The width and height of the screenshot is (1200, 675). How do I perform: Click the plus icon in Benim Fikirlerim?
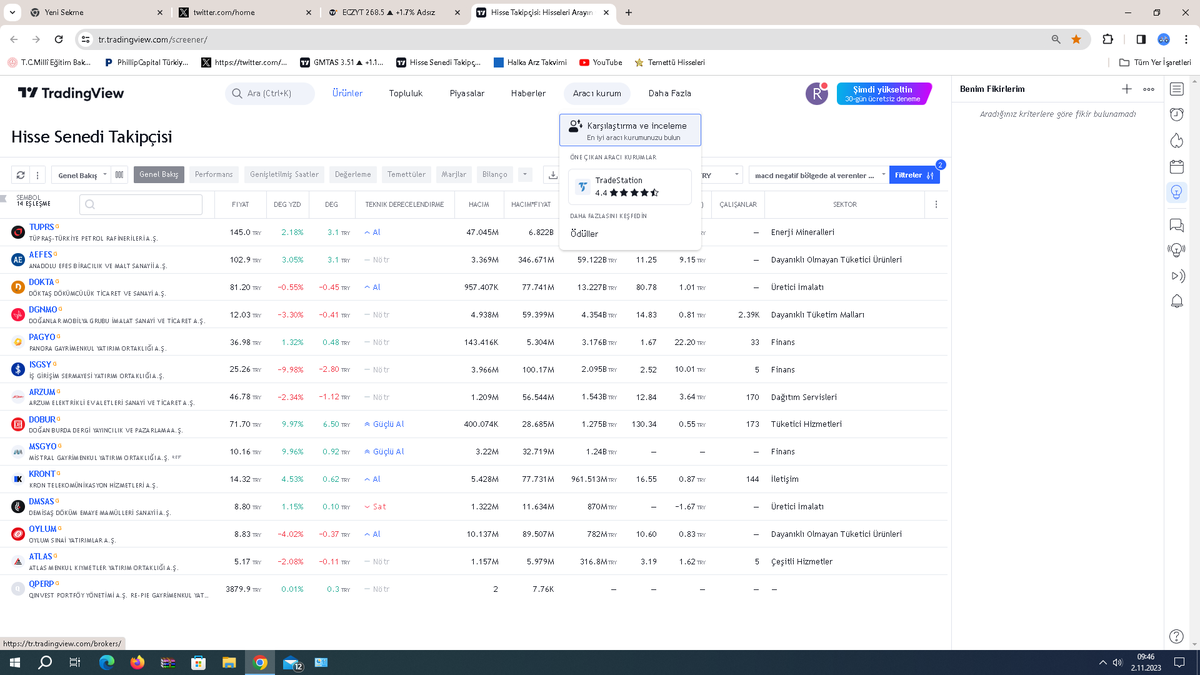1127,89
